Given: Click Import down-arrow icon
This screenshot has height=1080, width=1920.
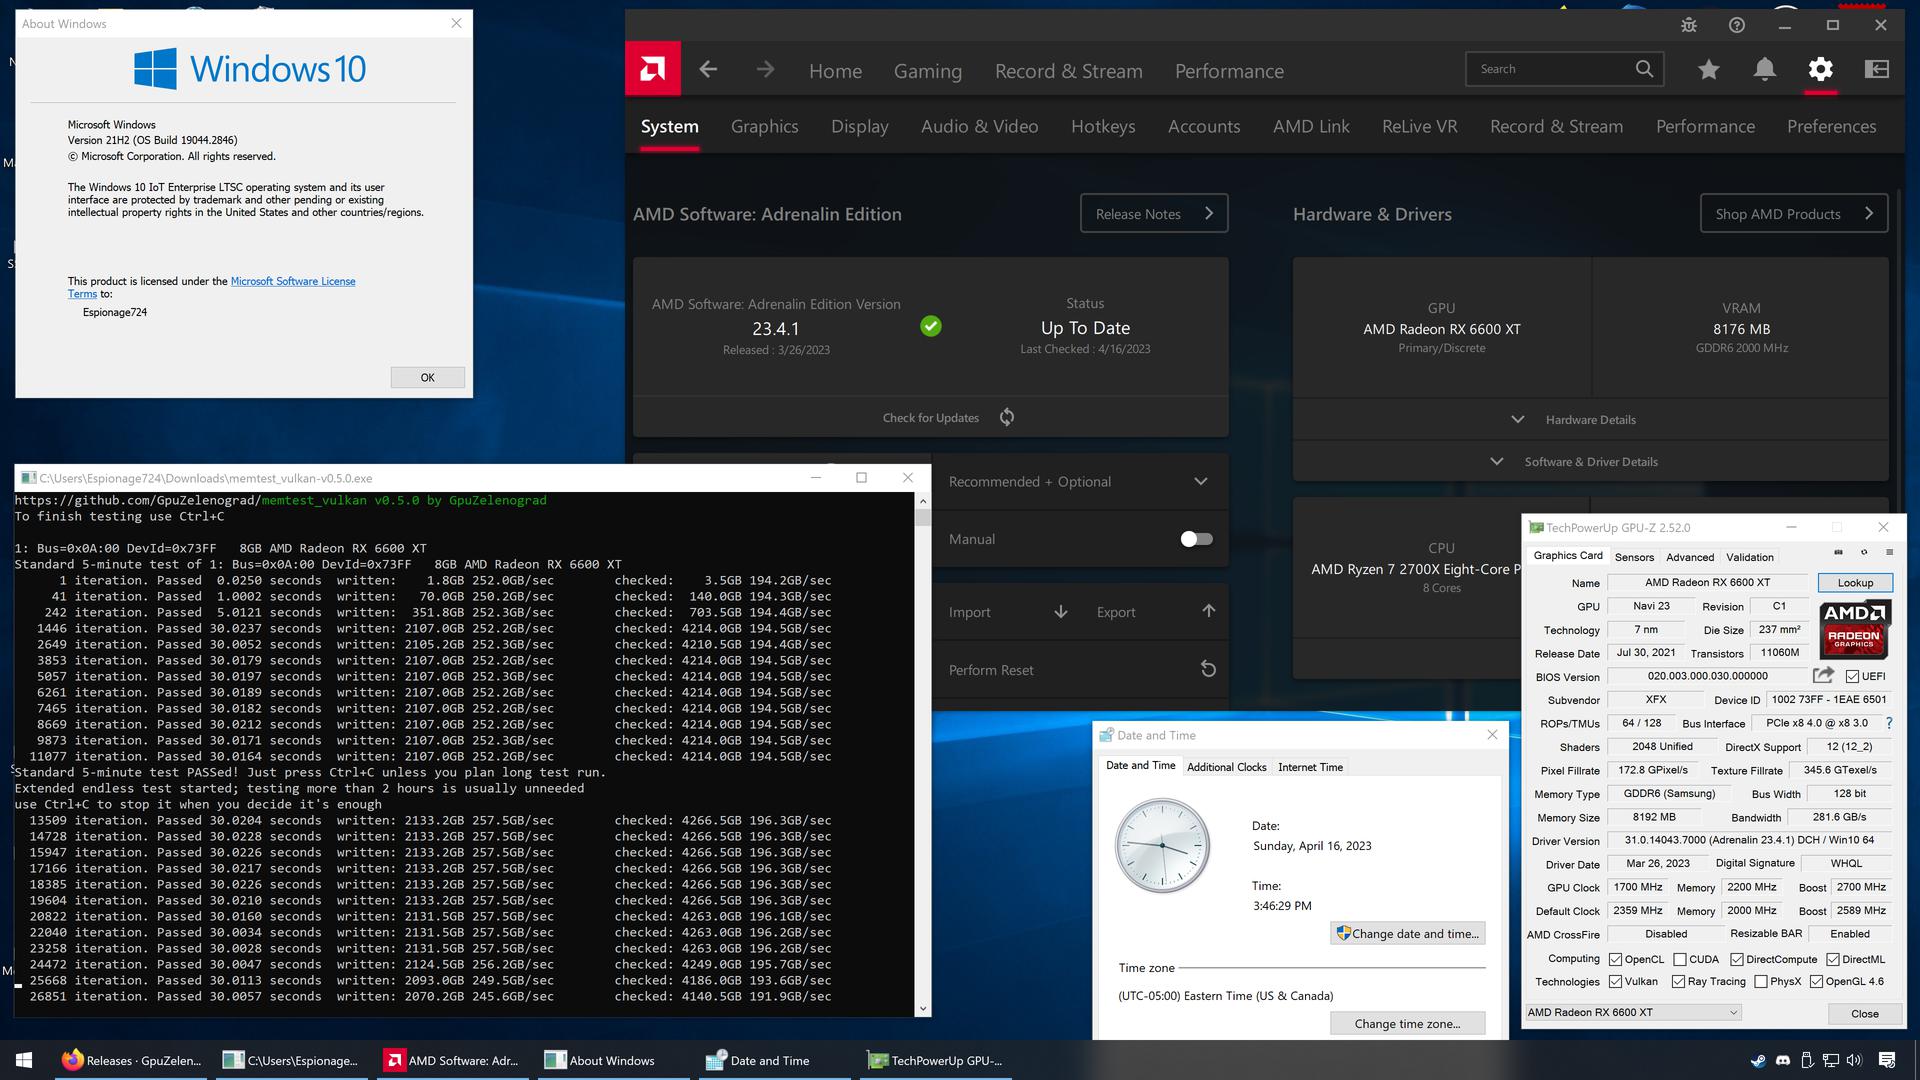Looking at the screenshot, I should (1061, 611).
